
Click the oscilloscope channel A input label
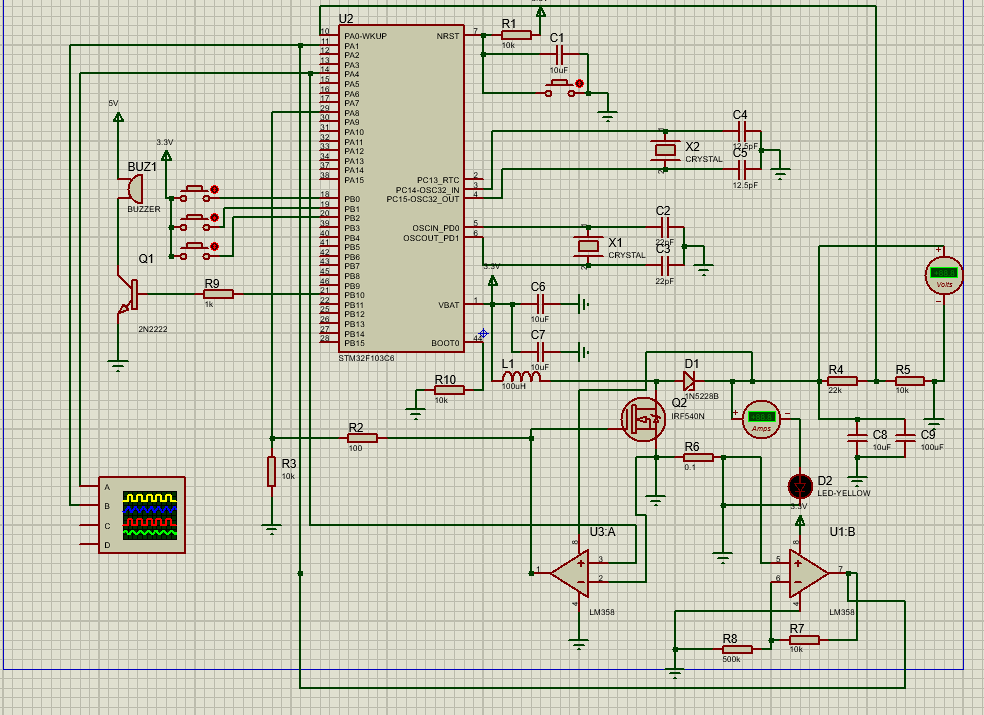click(107, 487)
